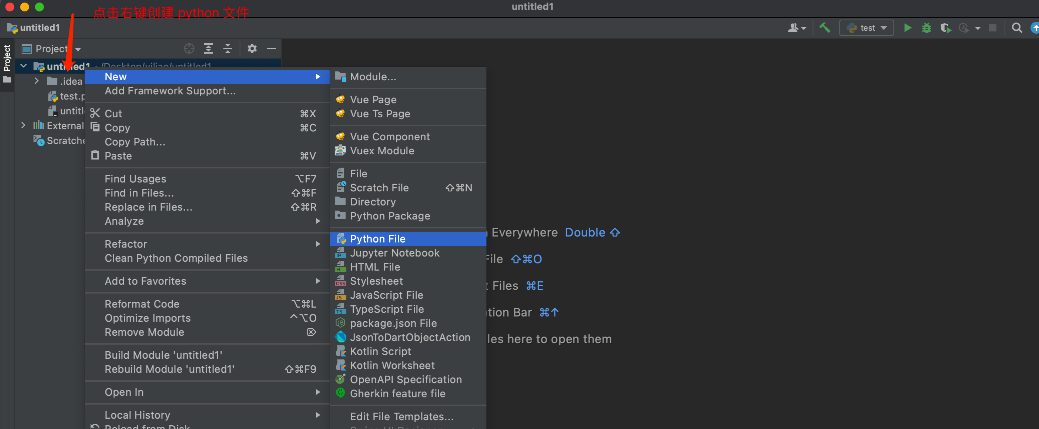
Task: Click the HTML File icon in the New submenu
Action: pyautogui.click(x=341, y=267)
